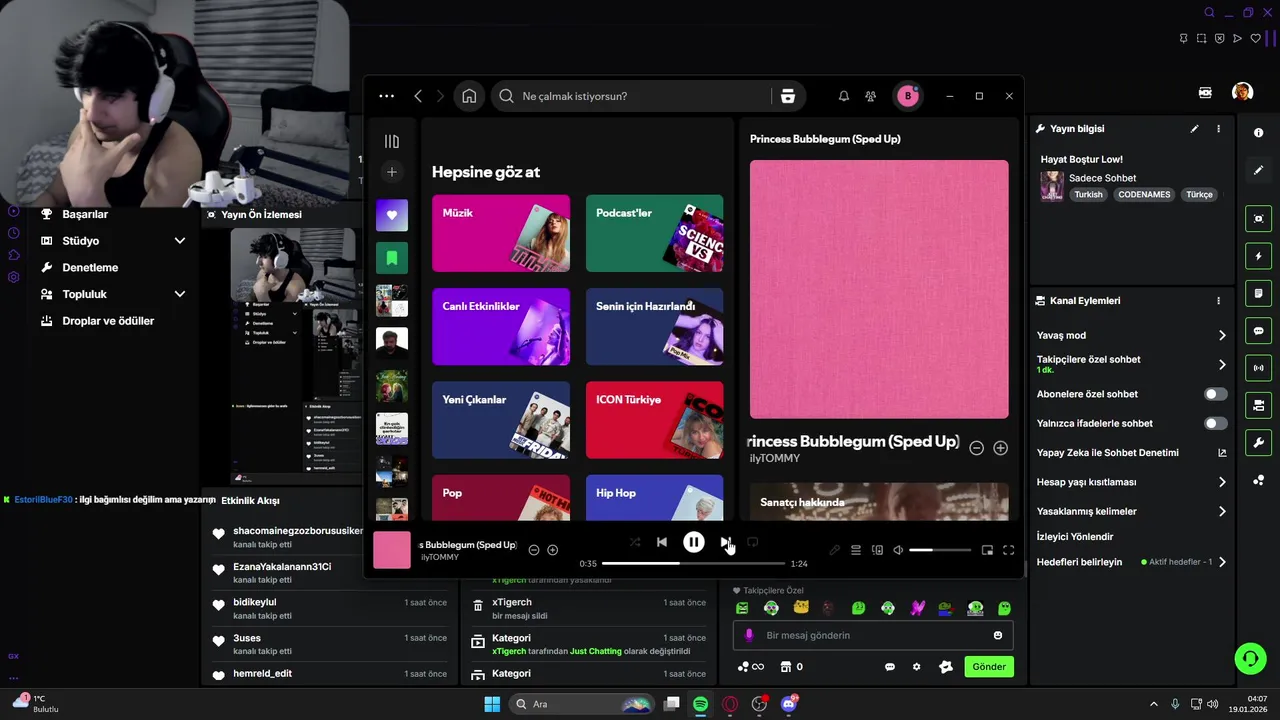Image resolution: width=1280 pixels, height=720 pixels.
Task: Click taskbar search box 'Ara'
Action: [583, 704]
